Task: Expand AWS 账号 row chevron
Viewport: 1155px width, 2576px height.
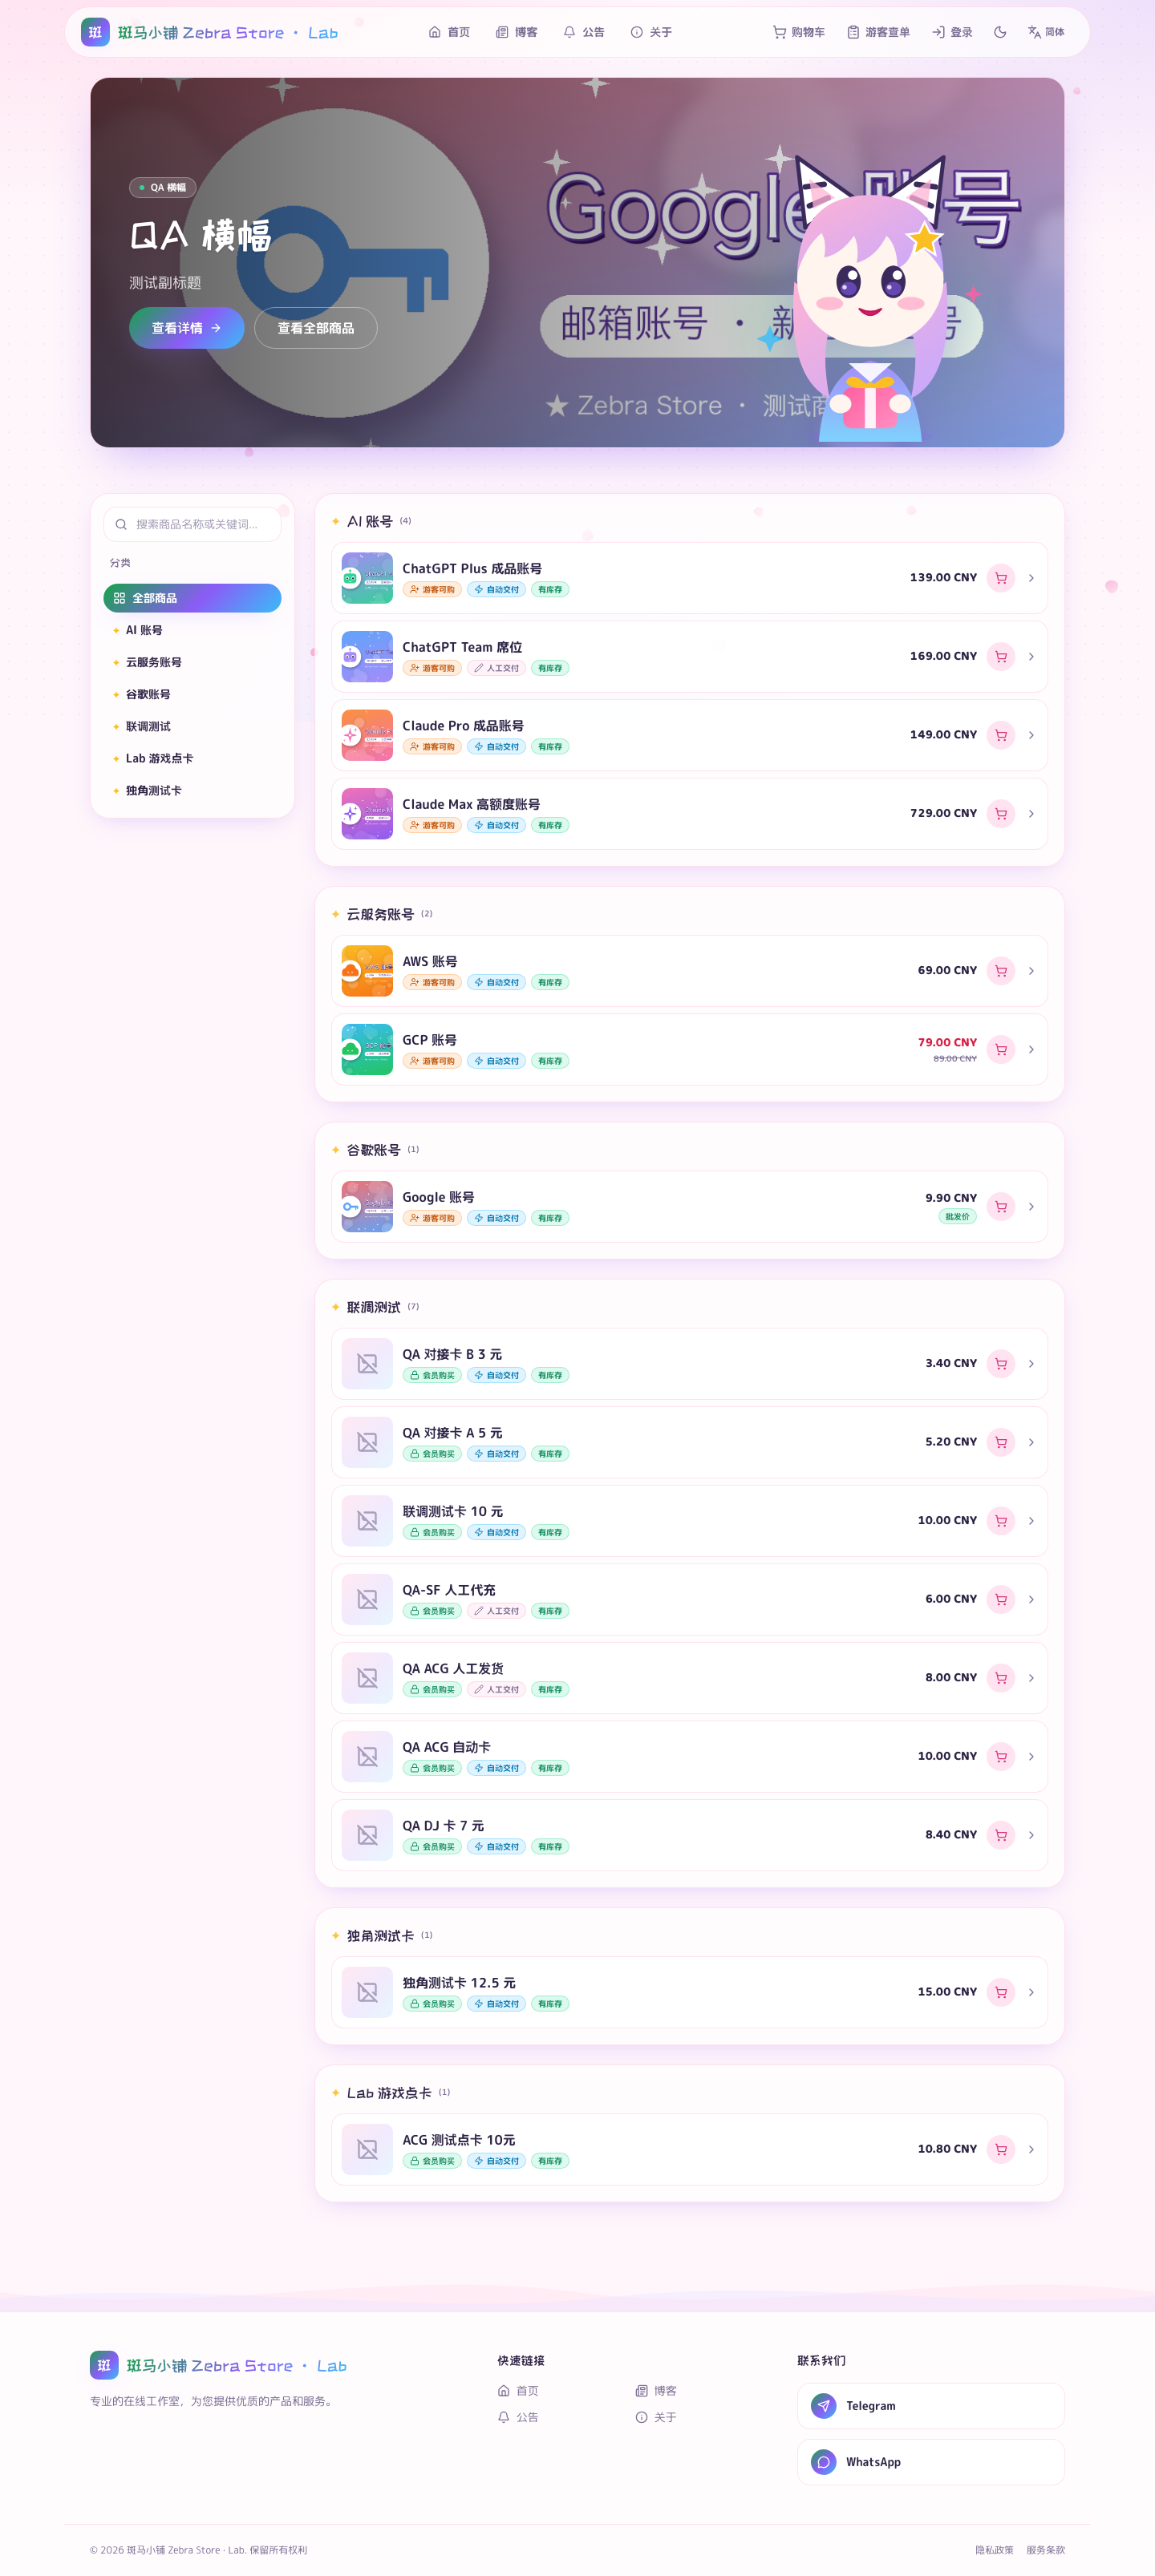Action: (x=1031, y=971)
